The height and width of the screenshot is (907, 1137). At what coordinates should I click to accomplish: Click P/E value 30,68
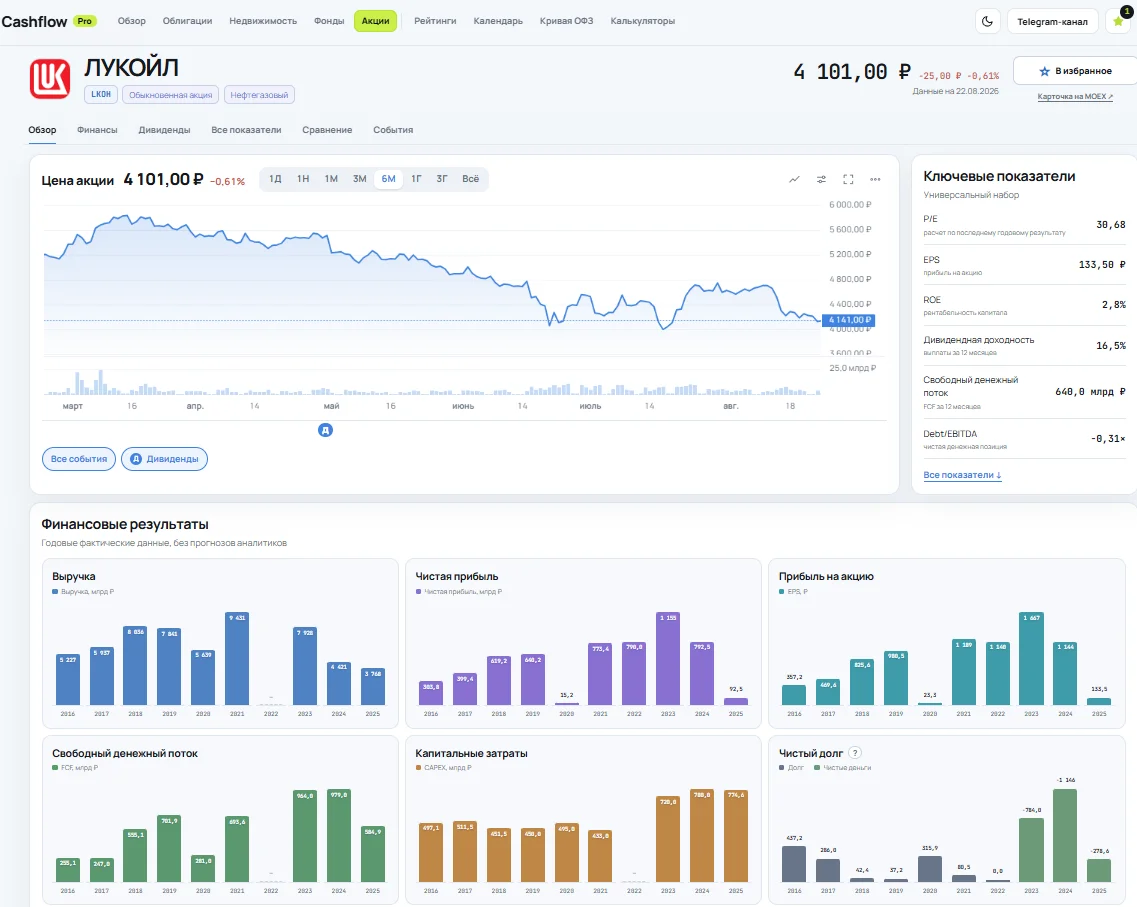click(x=1110, y=225)
